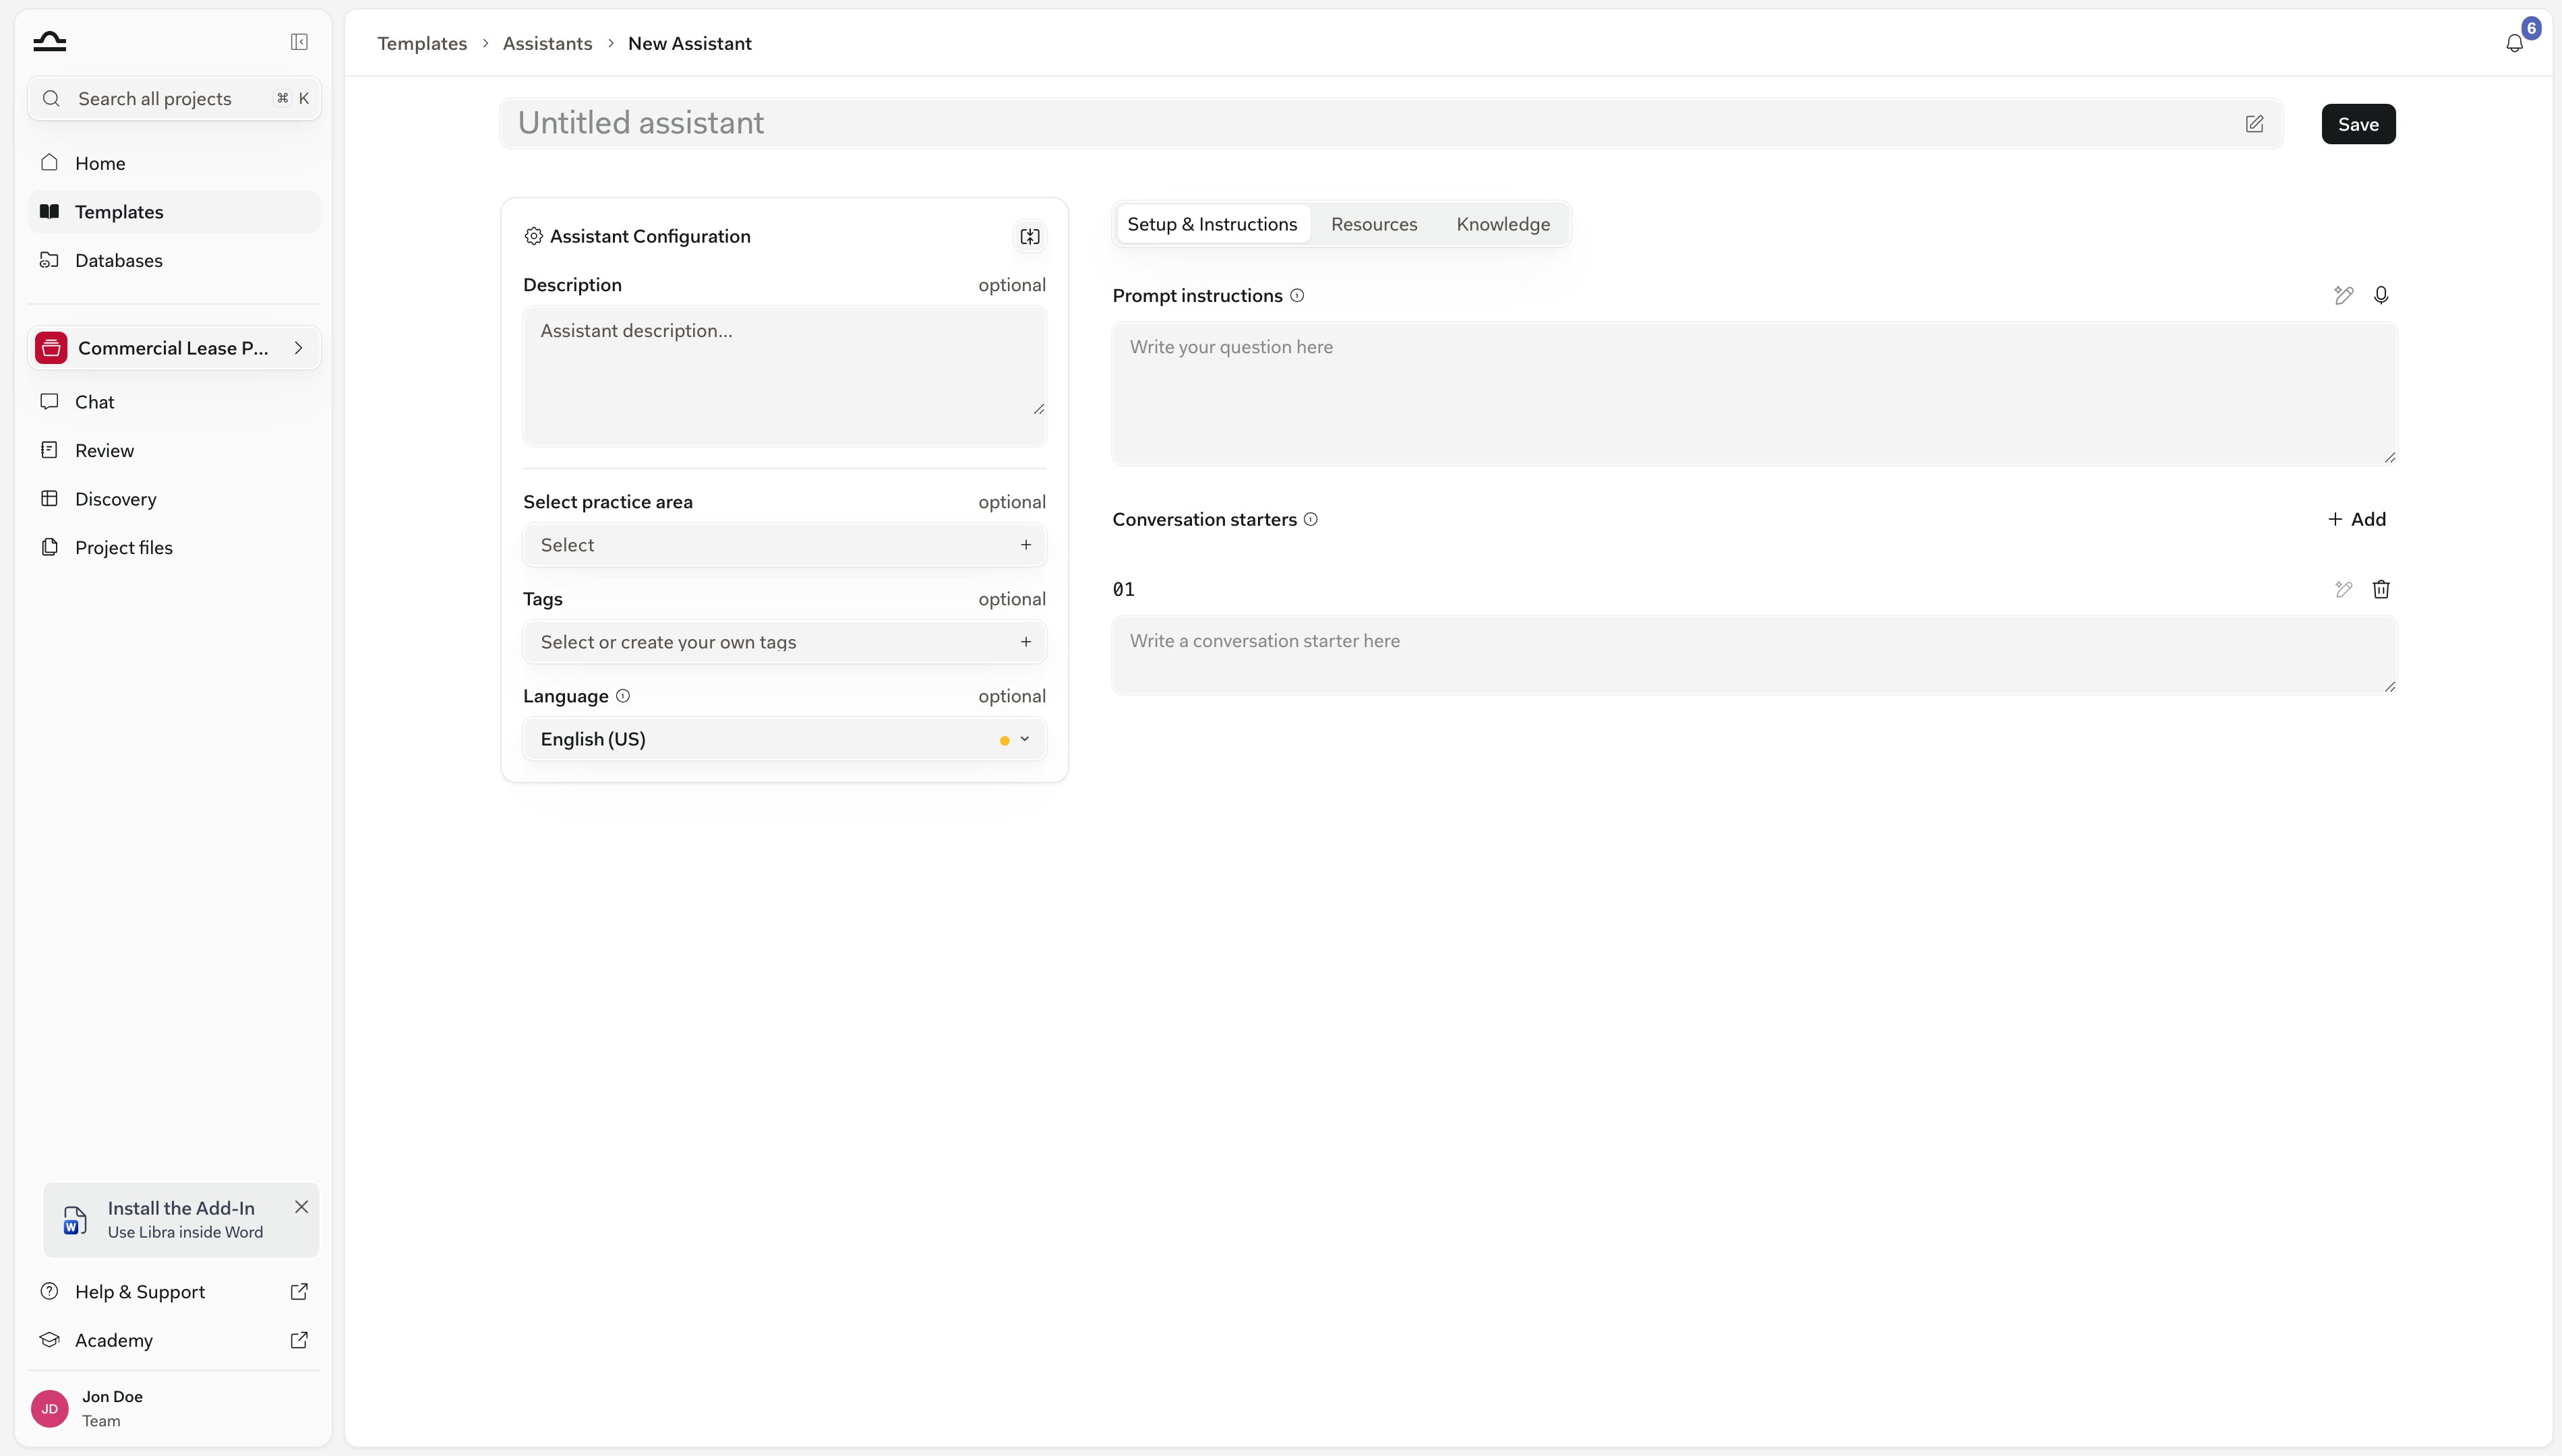Open the Select practice area dropdown
Screen dimensions: 2562x1456
click(784, 545)
